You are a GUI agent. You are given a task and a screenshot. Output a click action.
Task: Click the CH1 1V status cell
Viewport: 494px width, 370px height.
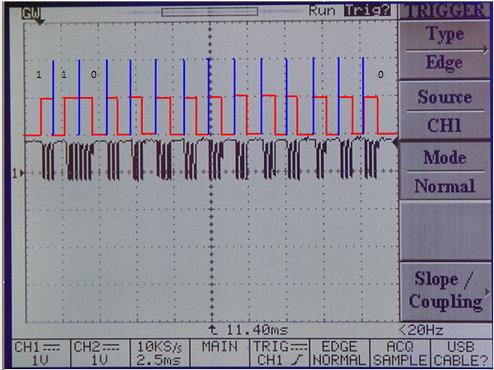click(40, 353)
